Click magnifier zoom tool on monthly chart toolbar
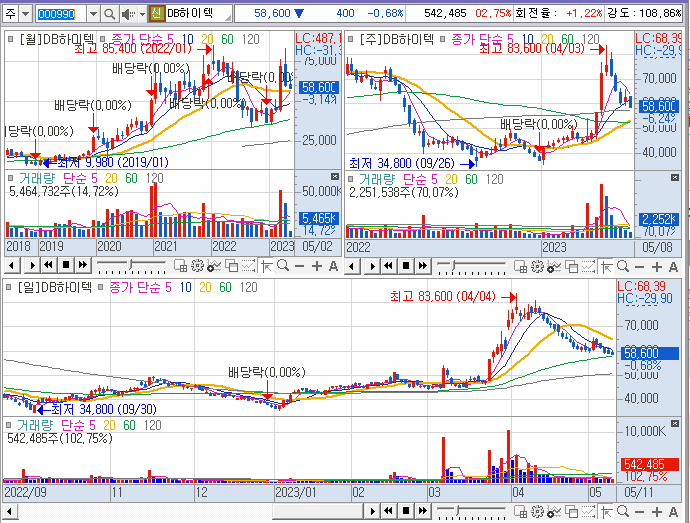 [283, 266]
